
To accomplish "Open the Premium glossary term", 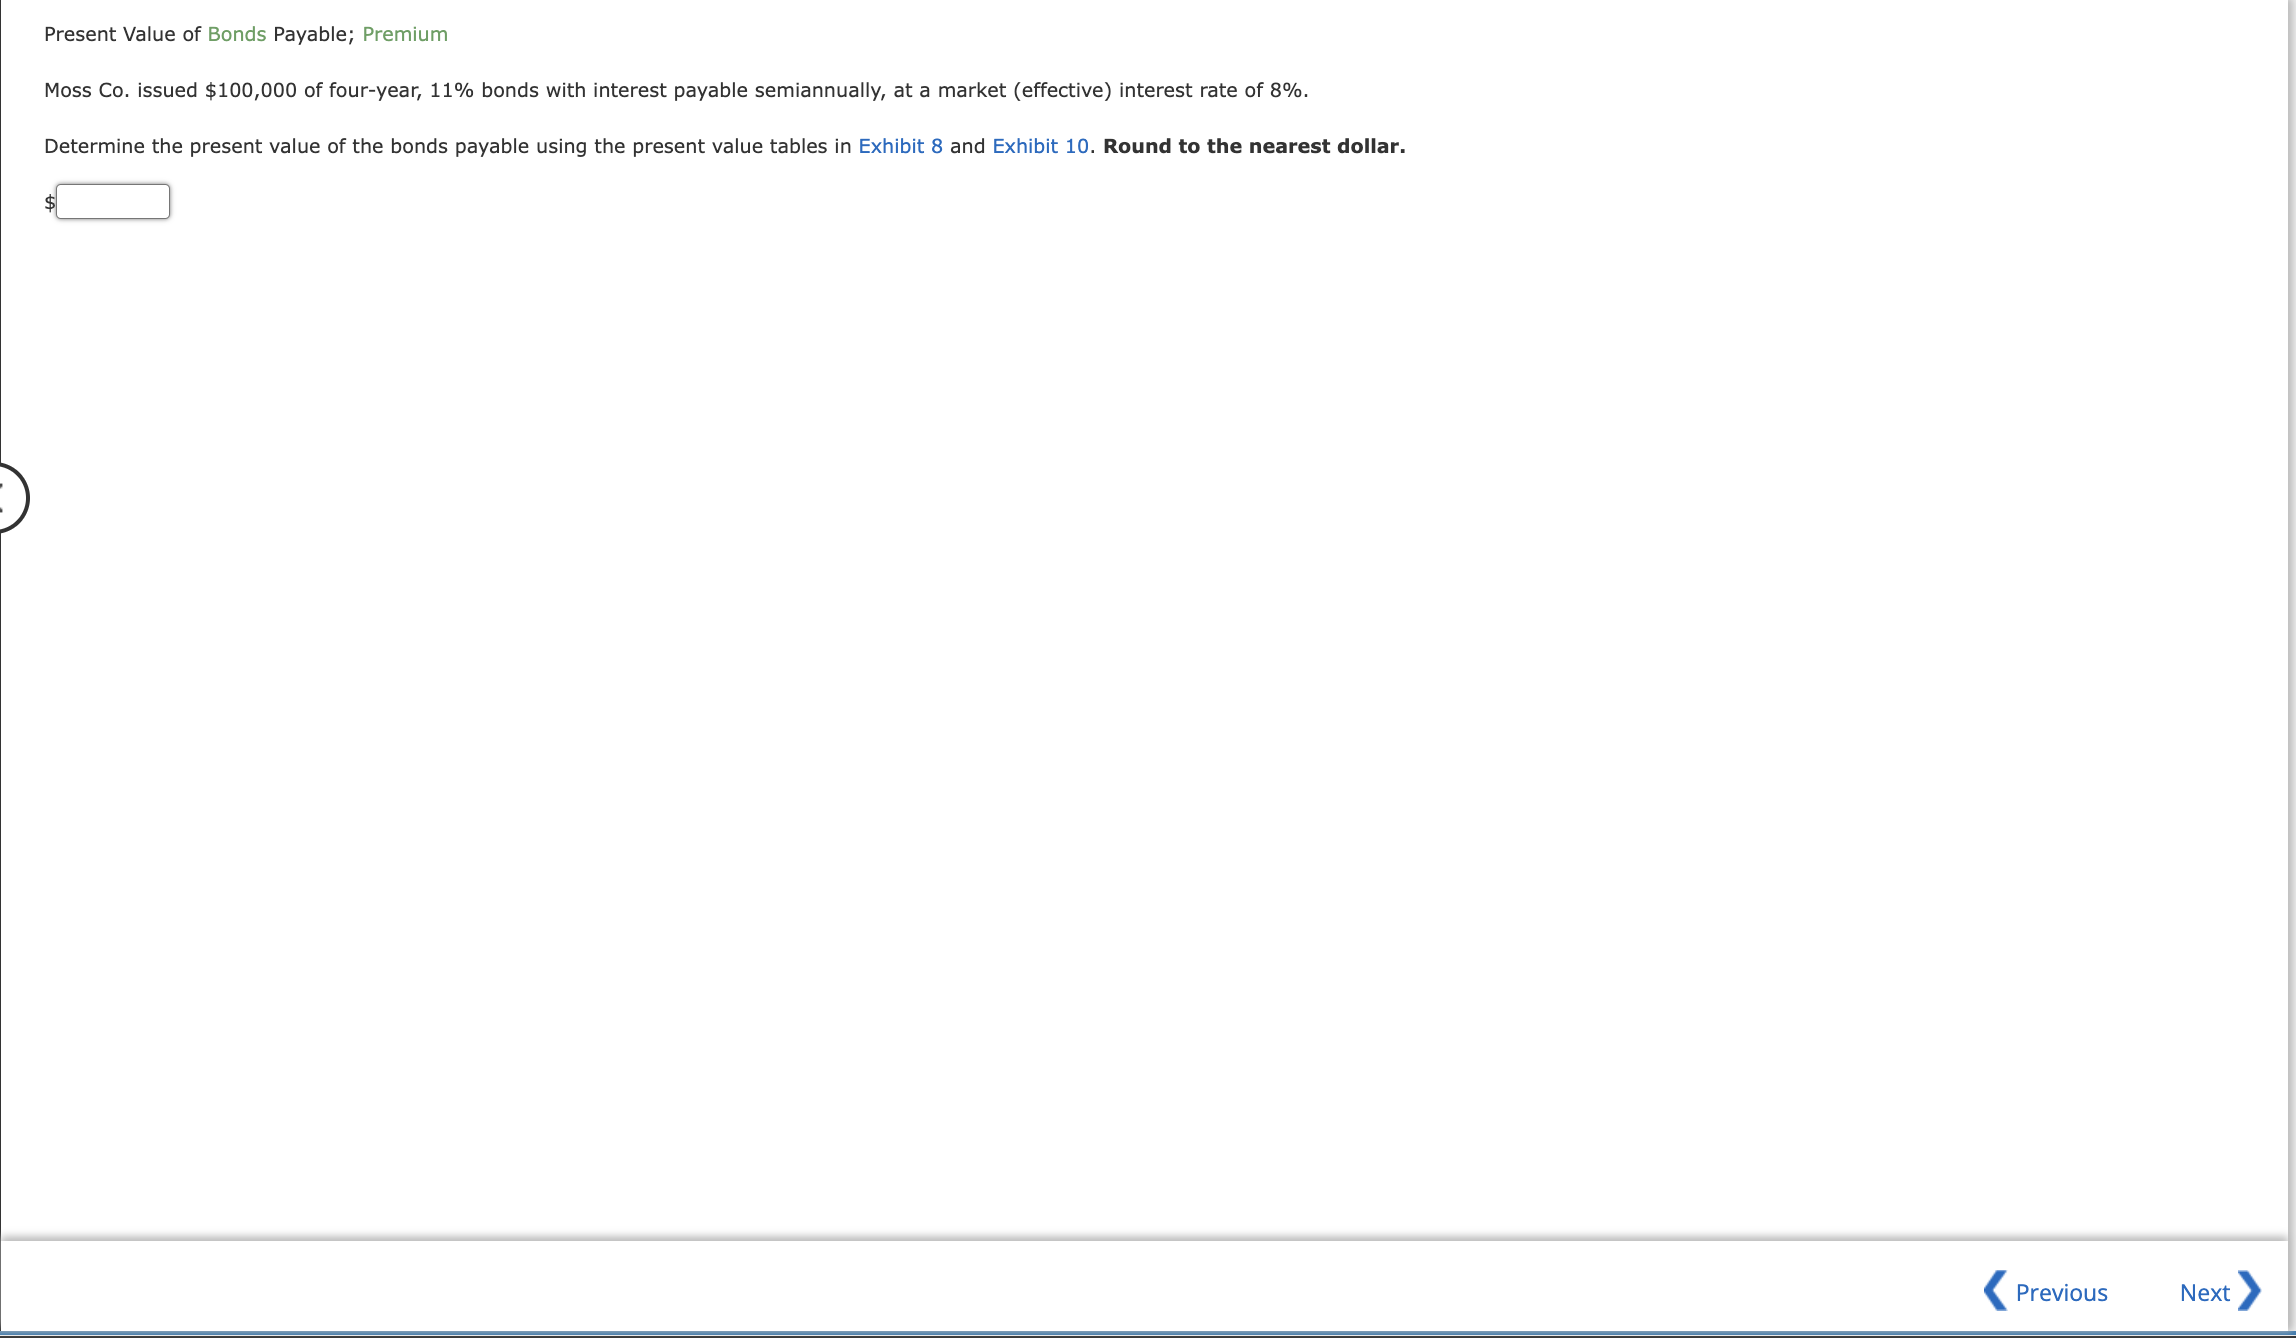I will pyautogui.click(x=404, y=34).
